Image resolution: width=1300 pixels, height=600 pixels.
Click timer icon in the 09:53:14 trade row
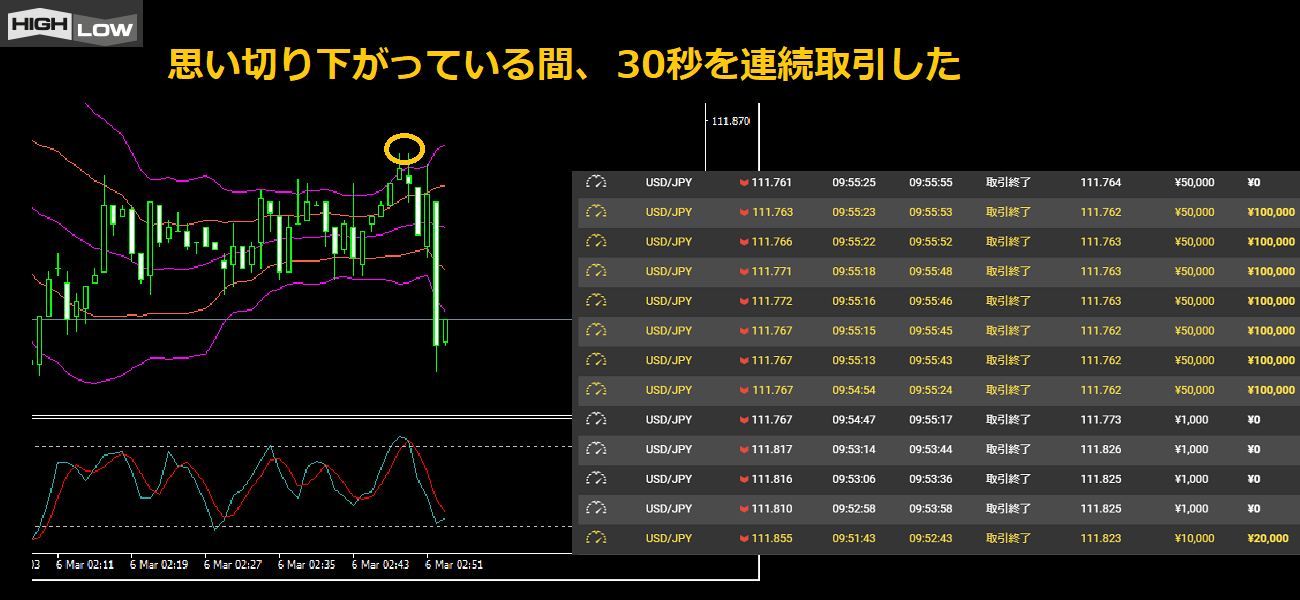tap(597, 450)
